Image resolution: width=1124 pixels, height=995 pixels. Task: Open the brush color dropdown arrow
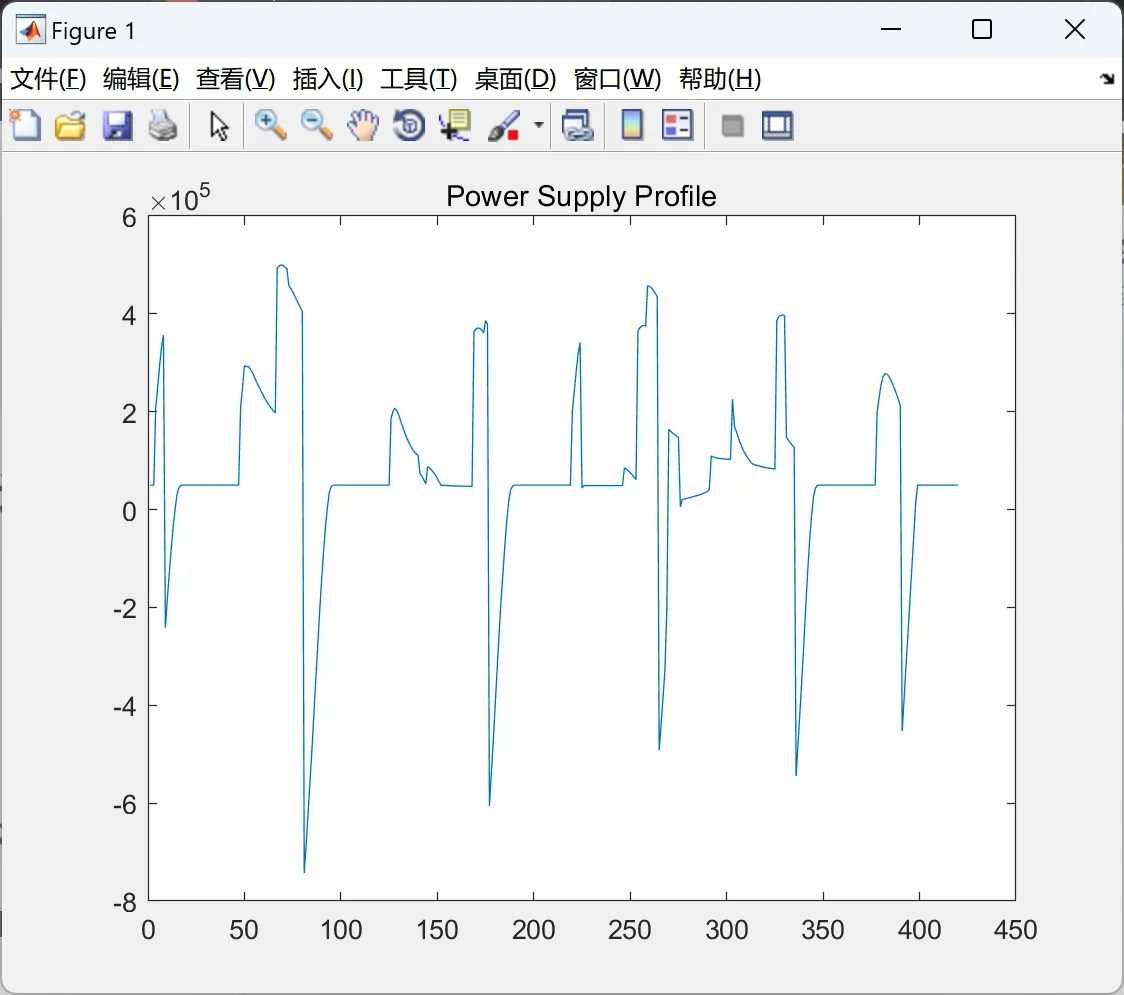(x=538, y=125)
